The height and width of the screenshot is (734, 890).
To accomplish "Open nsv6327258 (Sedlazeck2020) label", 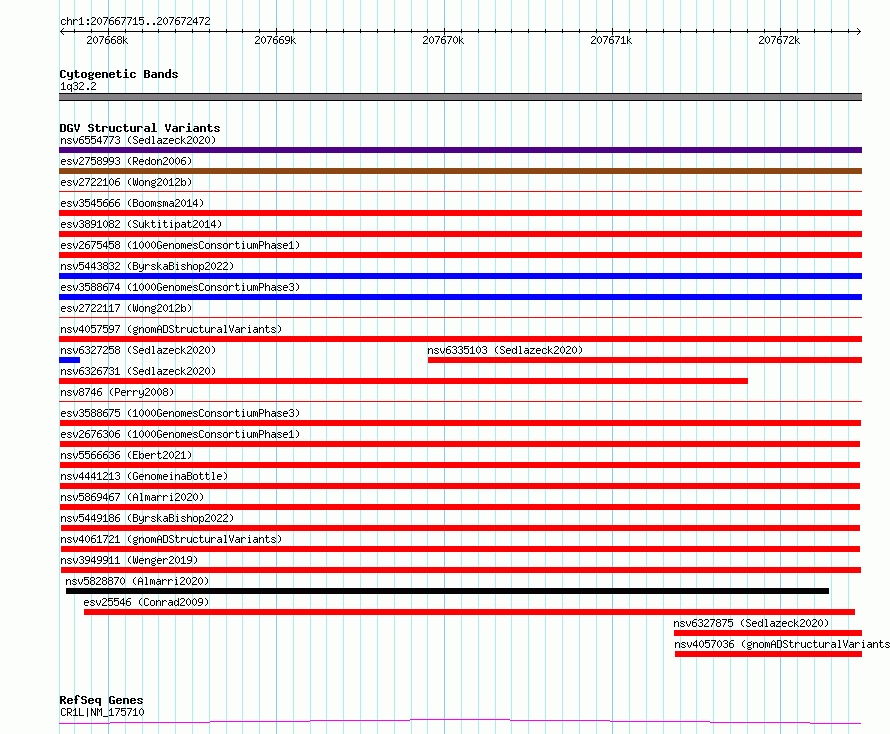I will pyautogui.click(x=138, y=350).
